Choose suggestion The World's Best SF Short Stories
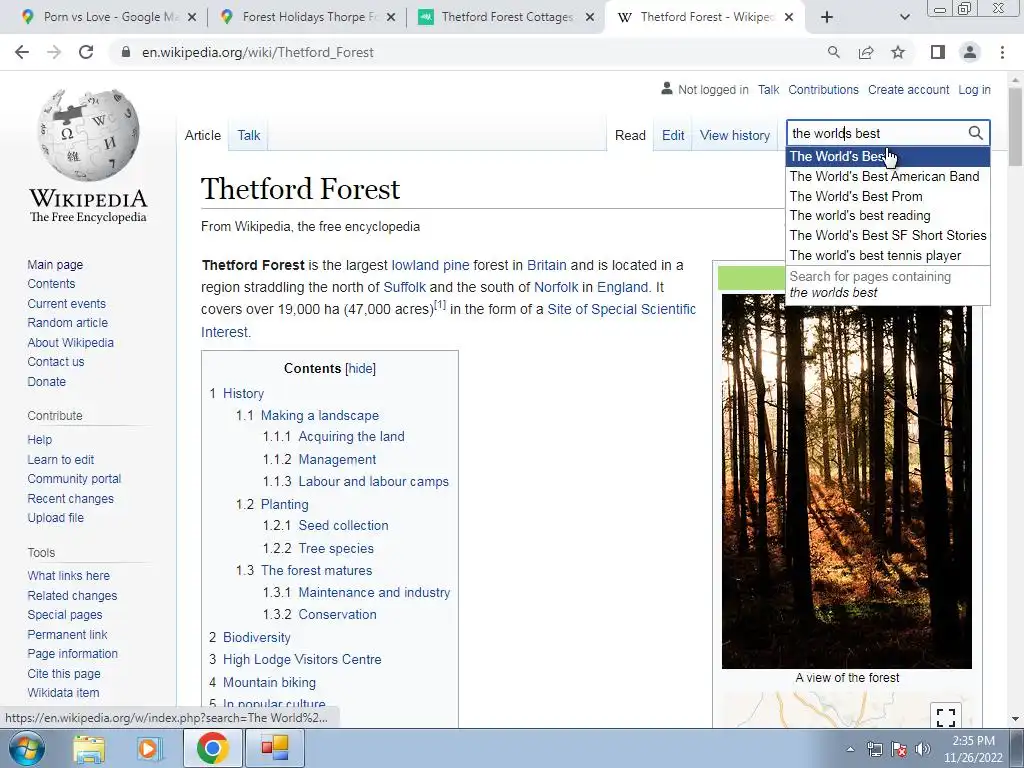The width and height of the screenshot is (1024, 768). [x=888, y=235]
